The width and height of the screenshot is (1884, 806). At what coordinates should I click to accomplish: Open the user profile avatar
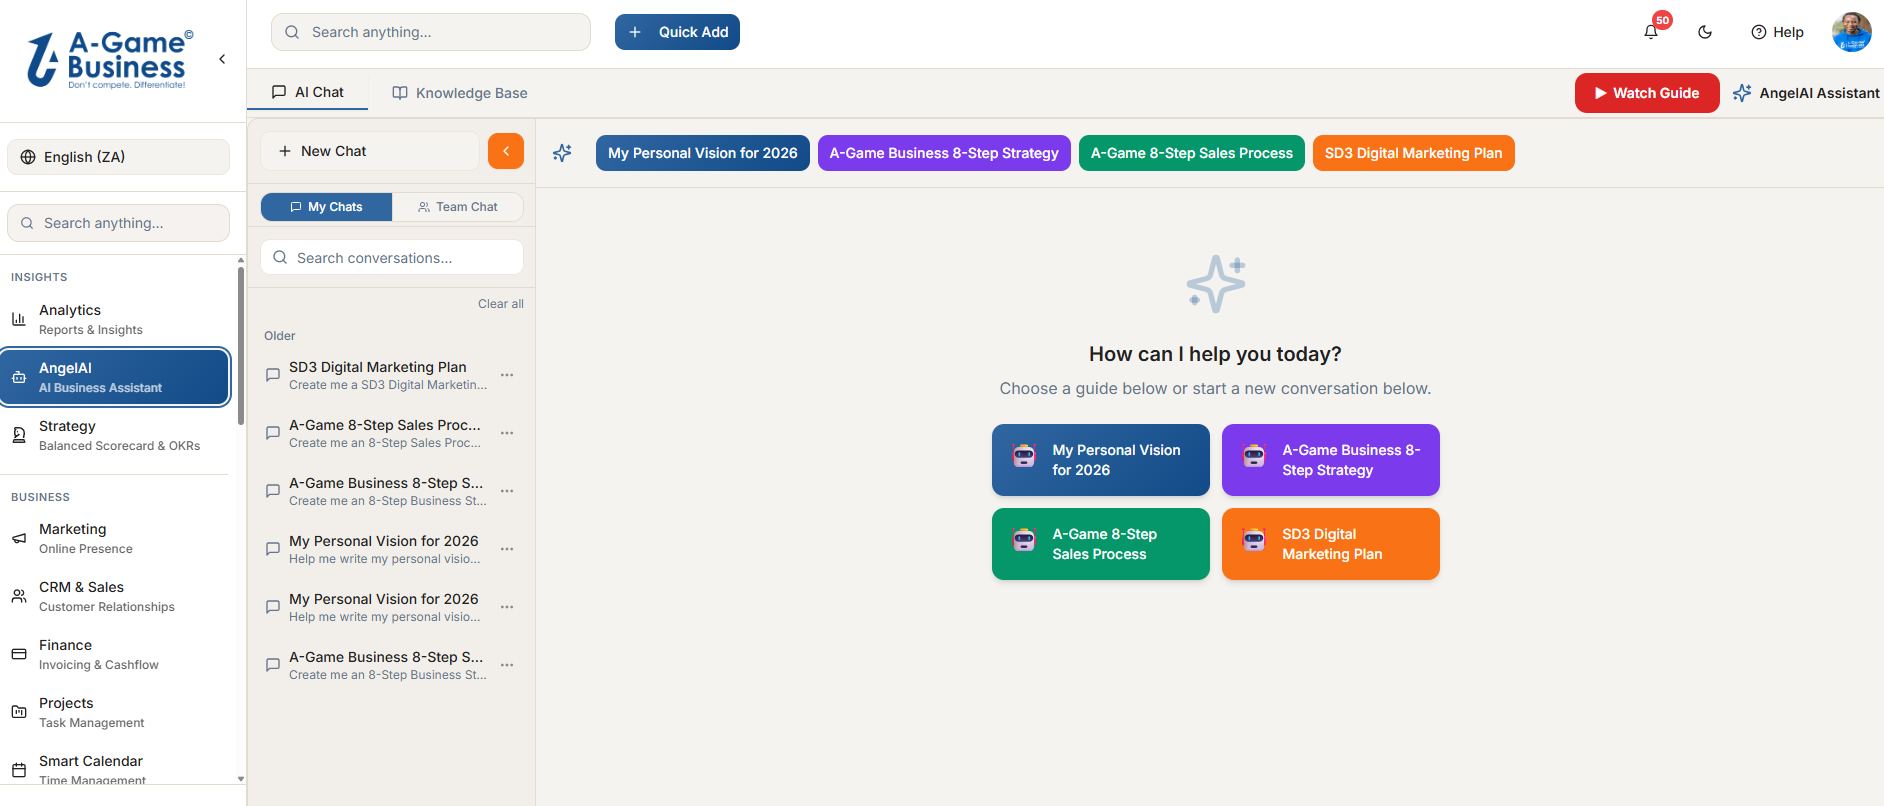[x=1851, y=32]
